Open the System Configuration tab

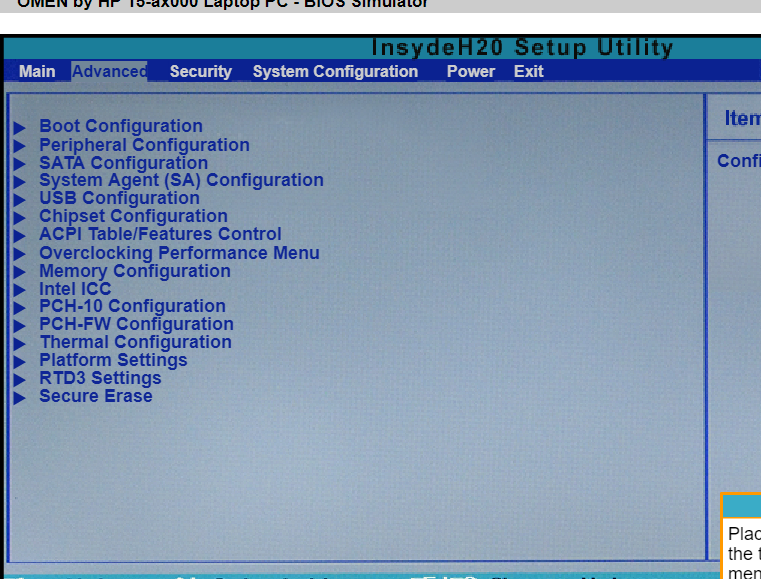pos(335,71)
